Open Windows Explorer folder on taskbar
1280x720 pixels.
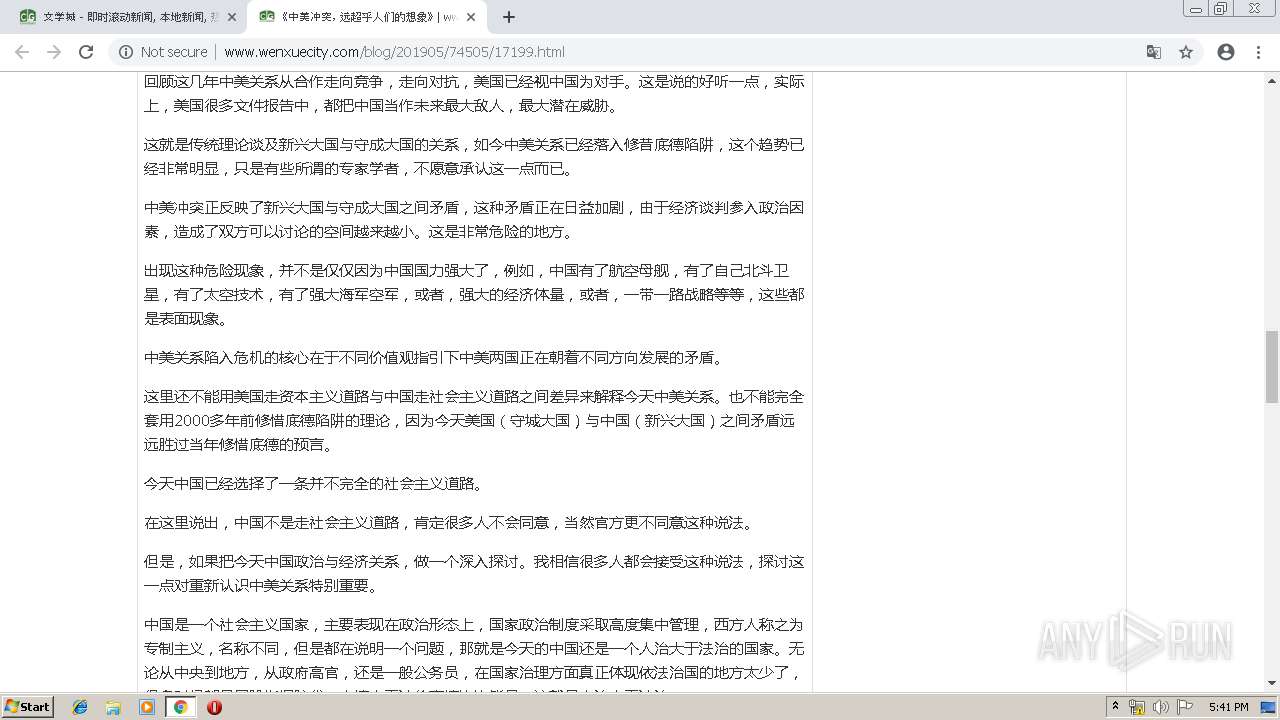pos(113,707)
